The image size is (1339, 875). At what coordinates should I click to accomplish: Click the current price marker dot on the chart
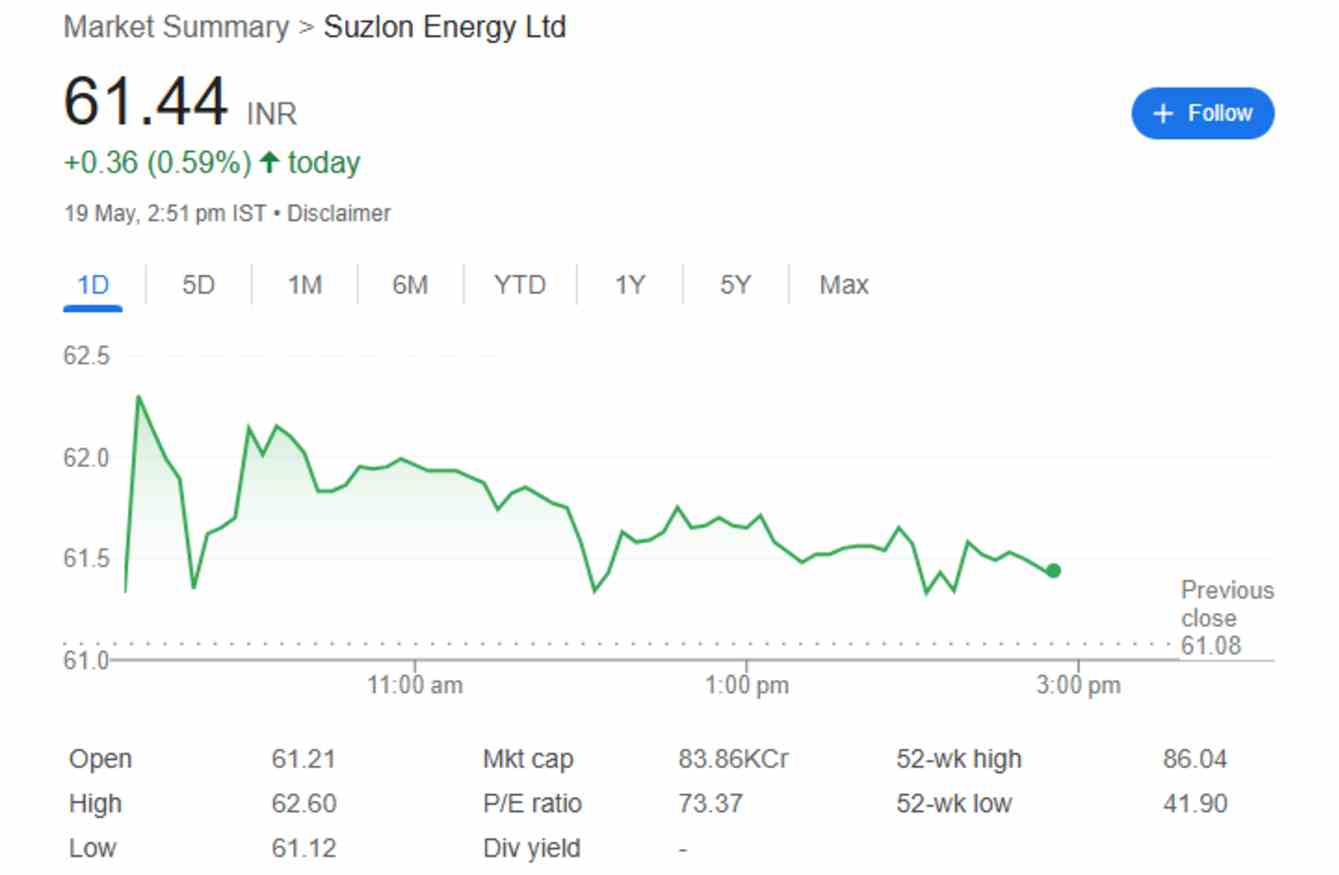(1052, 570)
